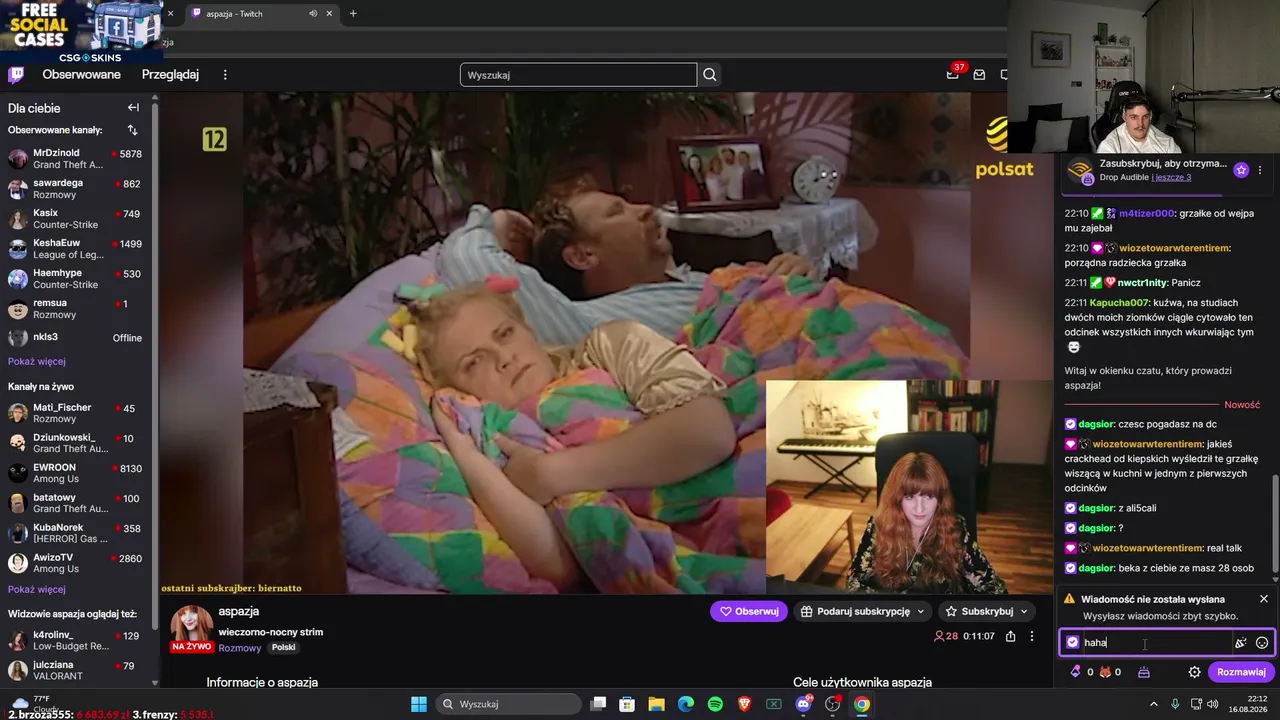The height and width of the screenshot is (720, 1280).
Task: Open the top navigation three-dot menu
Action: (225, 75)
